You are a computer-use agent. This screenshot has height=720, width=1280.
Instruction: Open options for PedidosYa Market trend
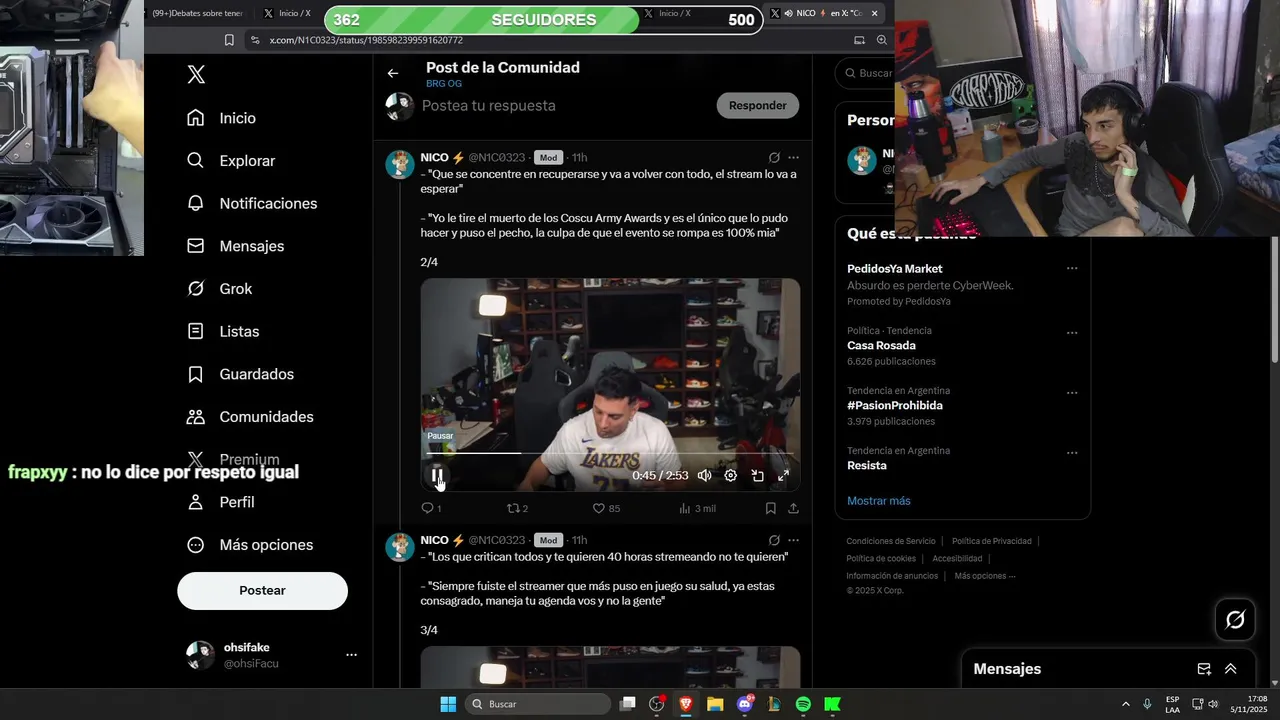pyautogui.click(x=1072, y=269)
